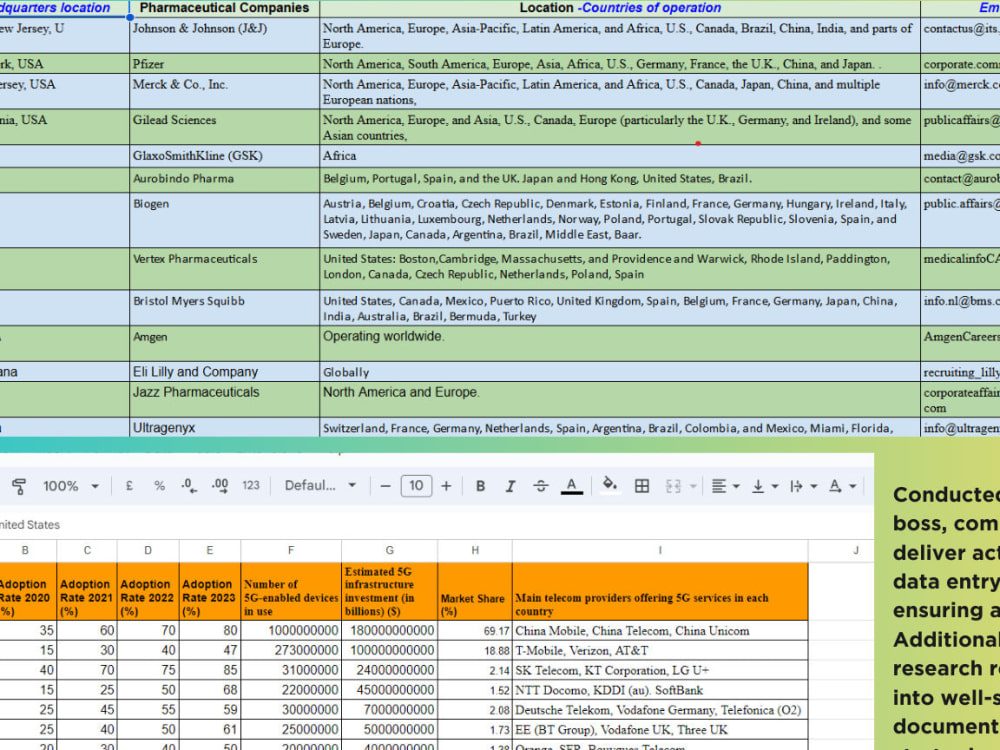The width and height of the screenshot is (1000, 750).
Task: Select the 'Ultragenyx' cell
Action: (x=224, y=428)
